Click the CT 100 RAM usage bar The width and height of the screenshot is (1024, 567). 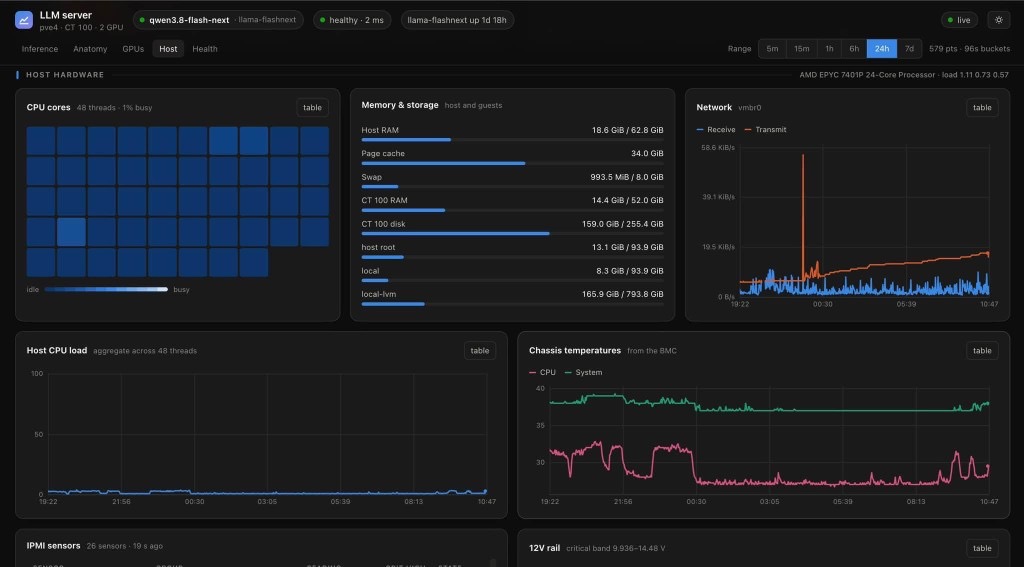[x=512, y=210]
